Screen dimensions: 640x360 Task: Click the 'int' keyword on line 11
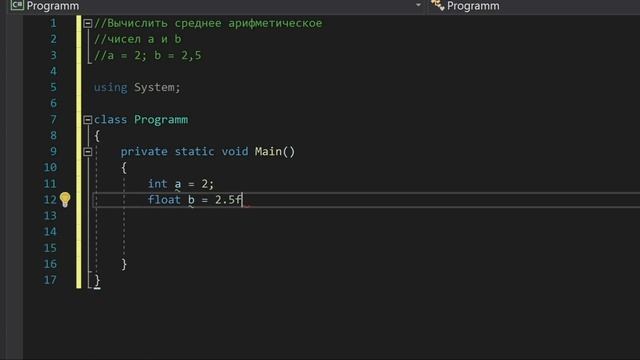pos(157,184)
